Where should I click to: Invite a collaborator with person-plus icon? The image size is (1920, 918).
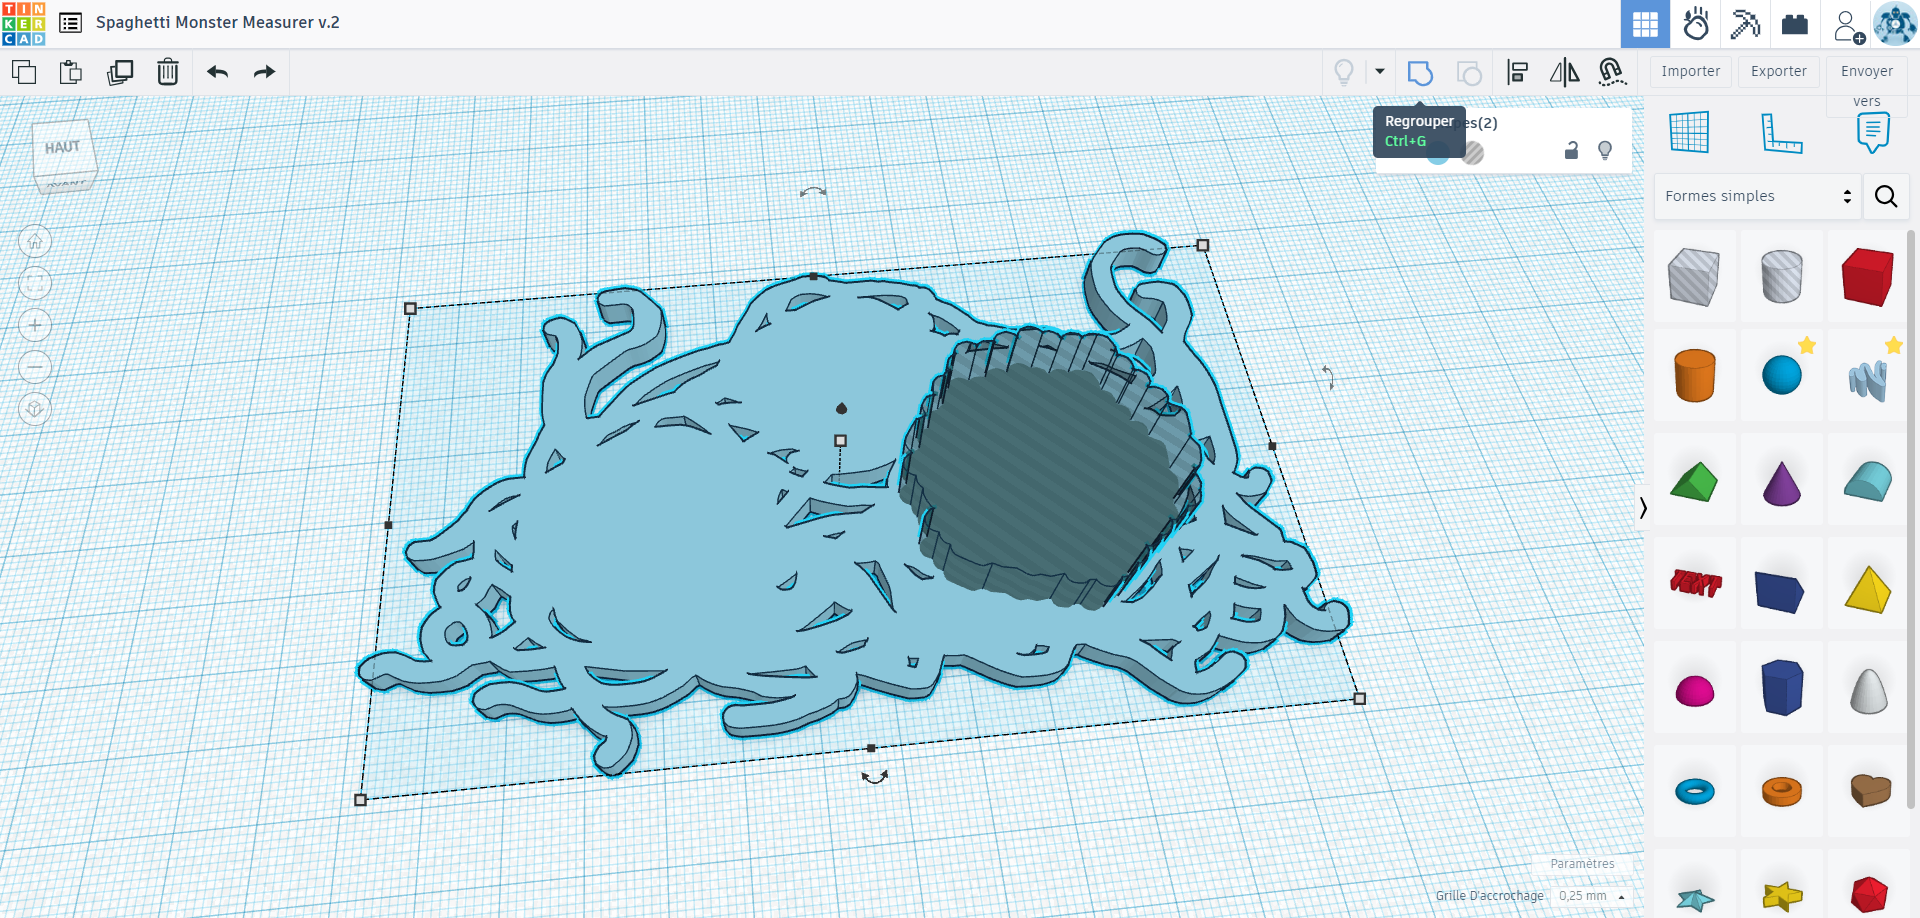(x=1849, y=25)
